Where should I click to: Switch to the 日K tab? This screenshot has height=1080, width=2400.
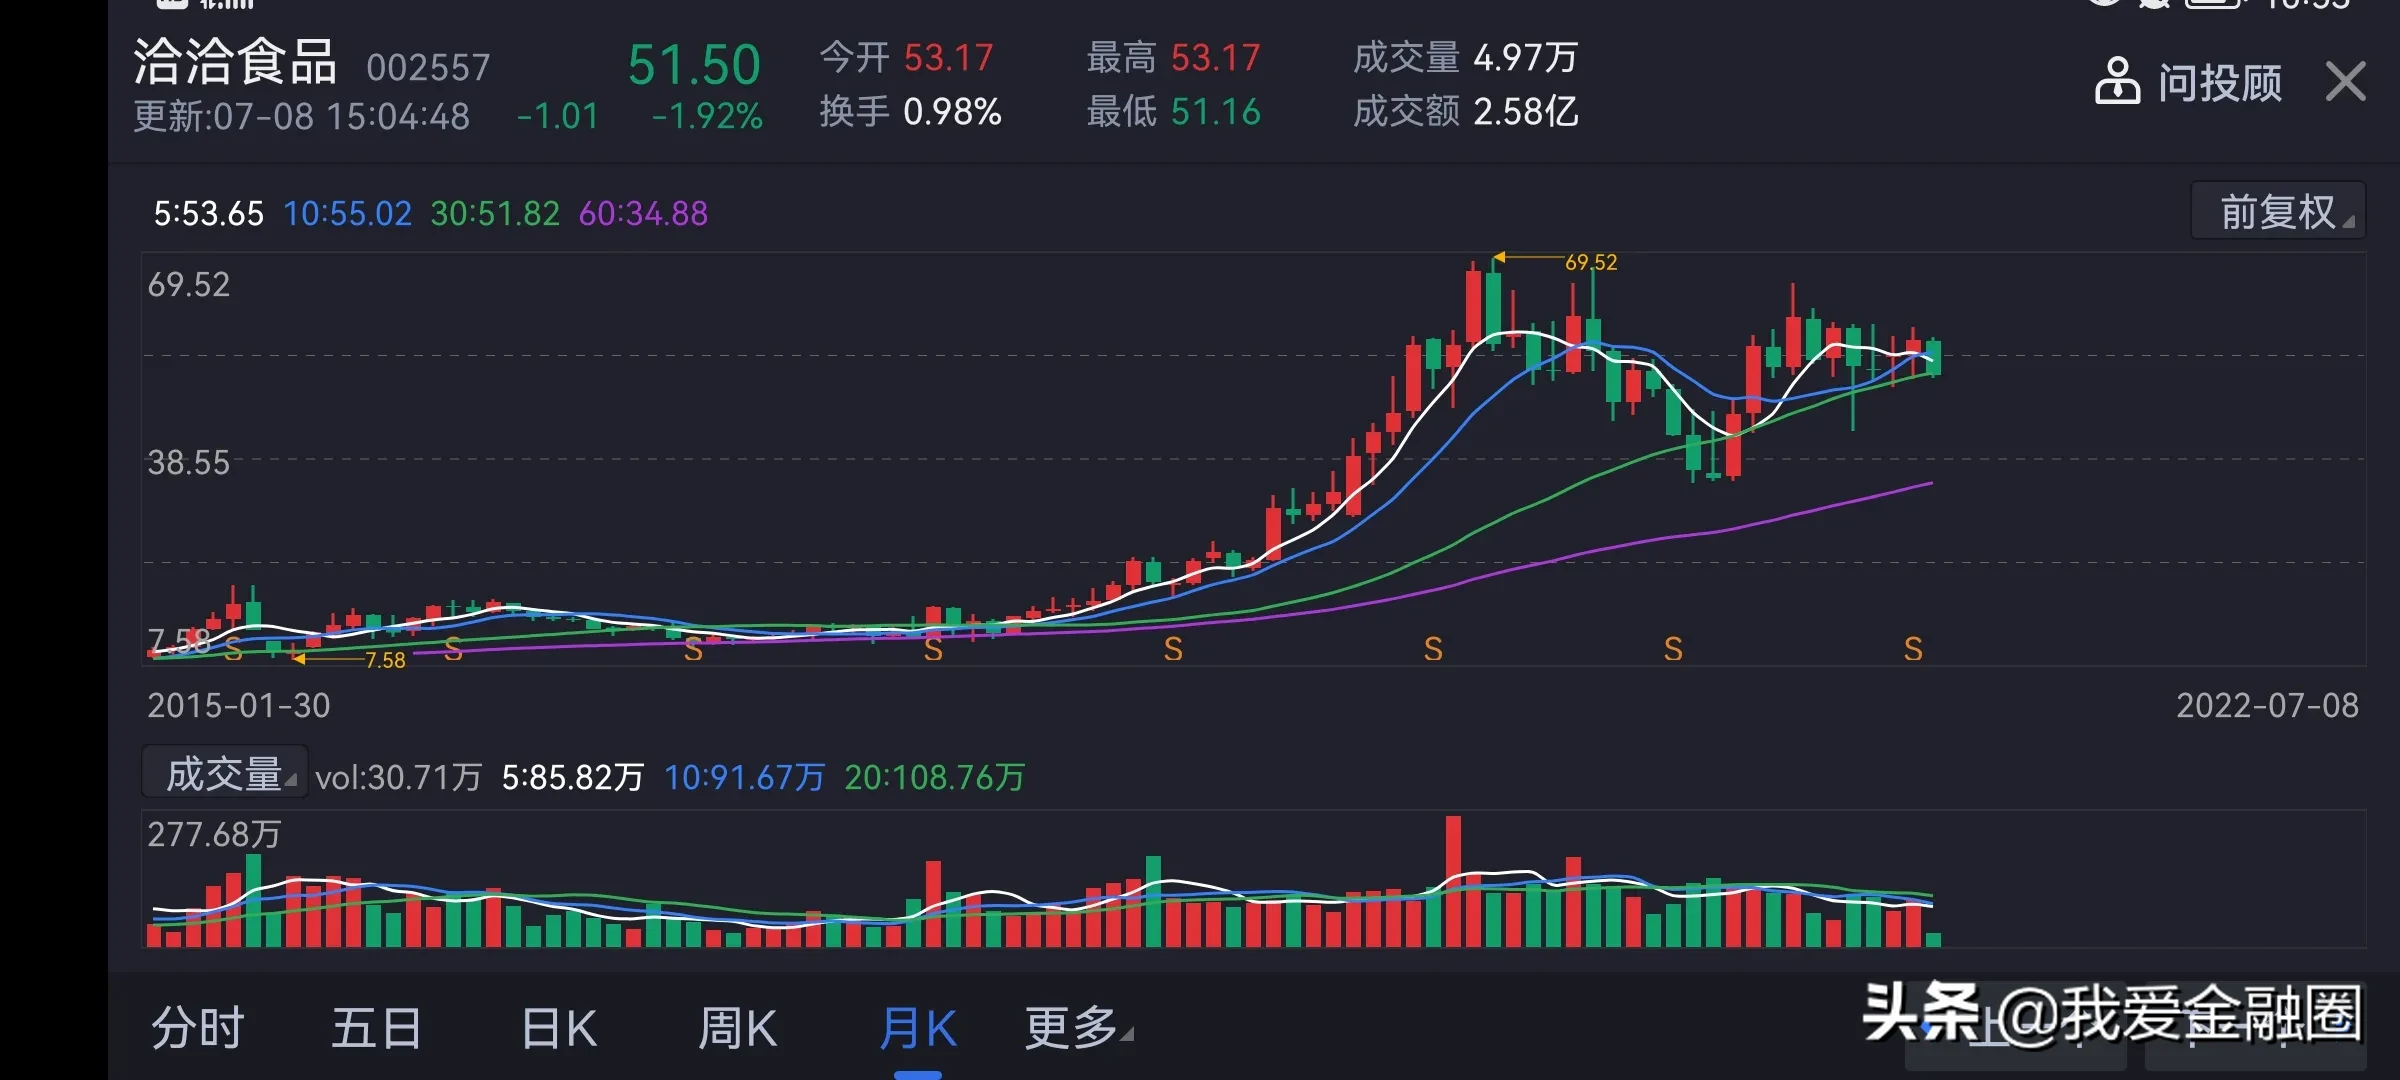pos(558,1028)
